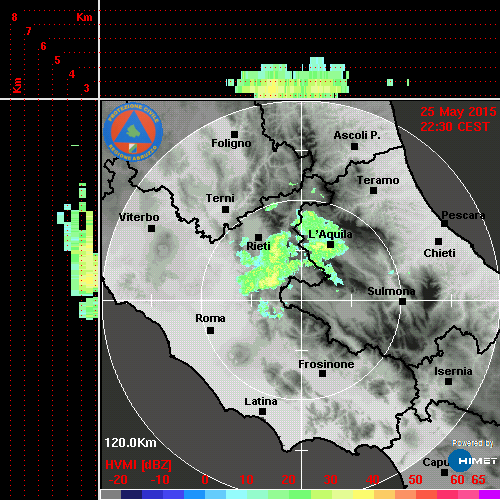Click the Isernia label text
This screenshot has height=500, width=500.
[x=453, y=371]
